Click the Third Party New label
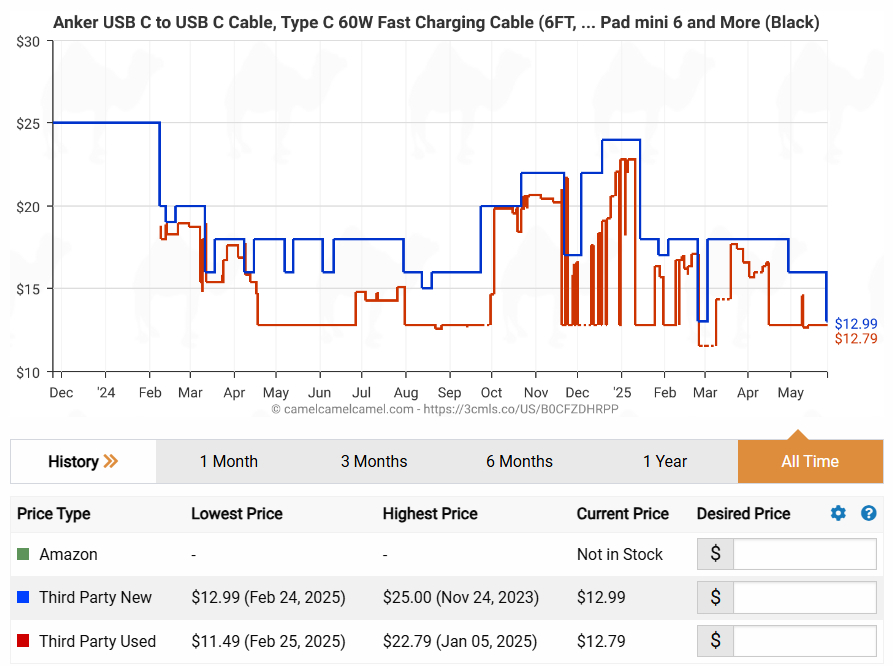 coord(95,597)
